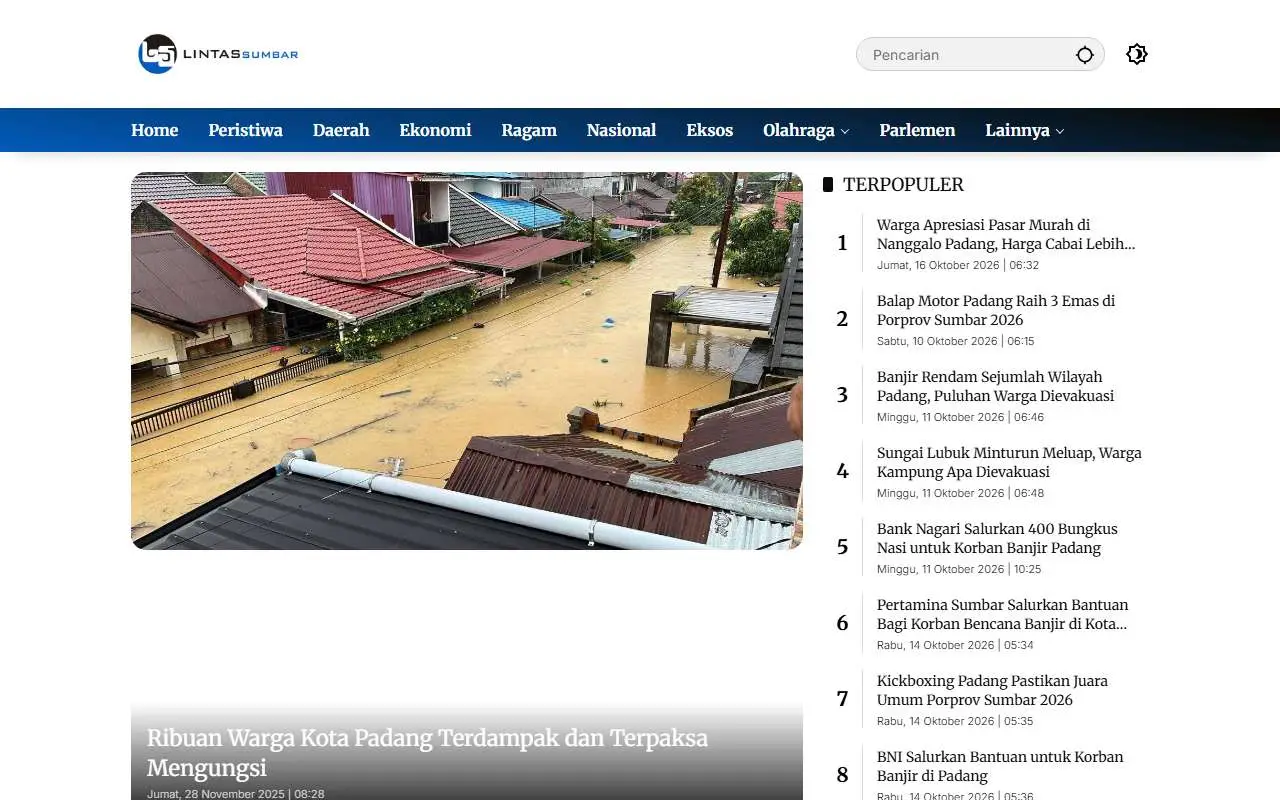Click rank number 5 in Terpopuler
Image resolution: width=1280 pixels, height=800 pixels.
[x=842, y=547]
